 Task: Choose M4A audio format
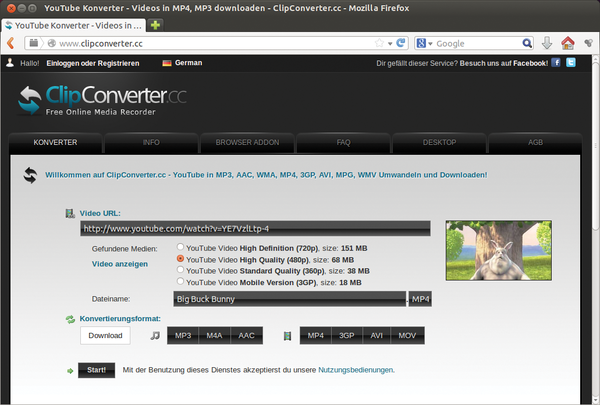214,336
